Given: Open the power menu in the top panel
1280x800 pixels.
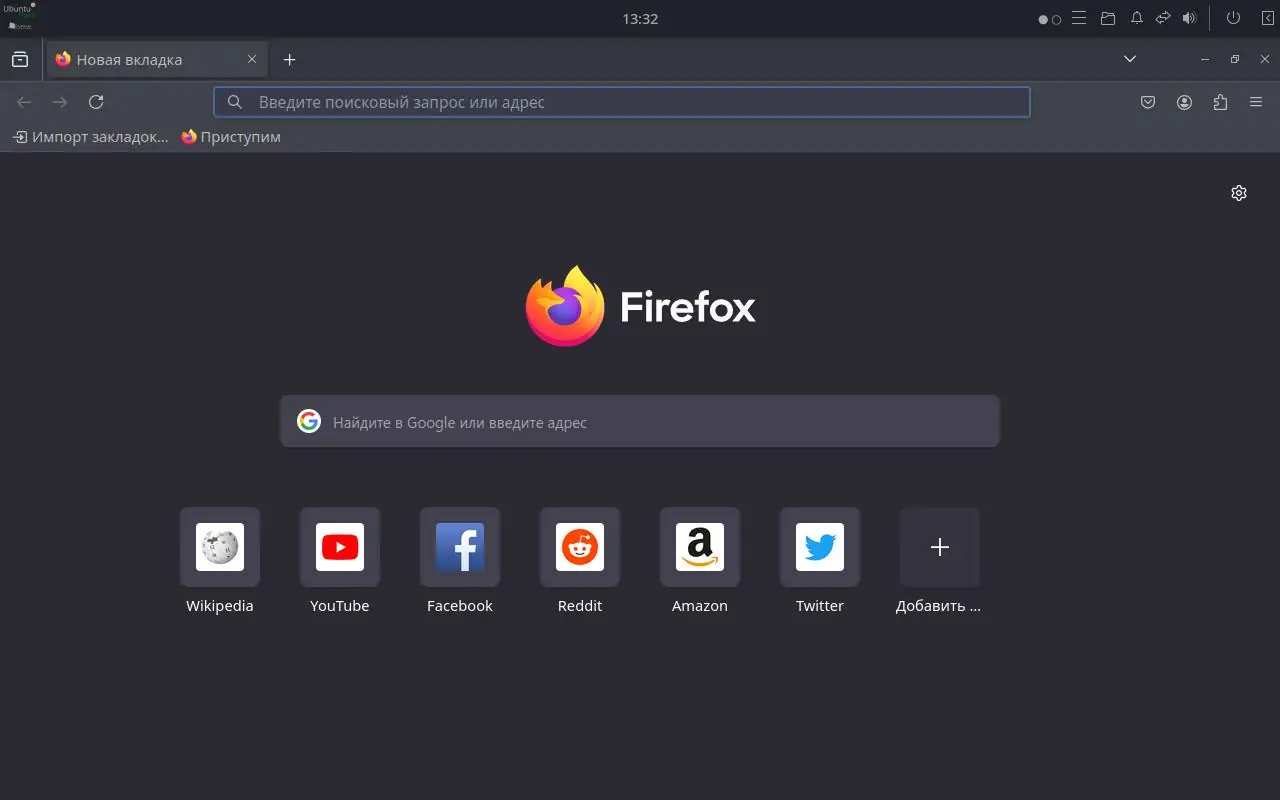Looking at the screenshot, I should click(1233, 18).
